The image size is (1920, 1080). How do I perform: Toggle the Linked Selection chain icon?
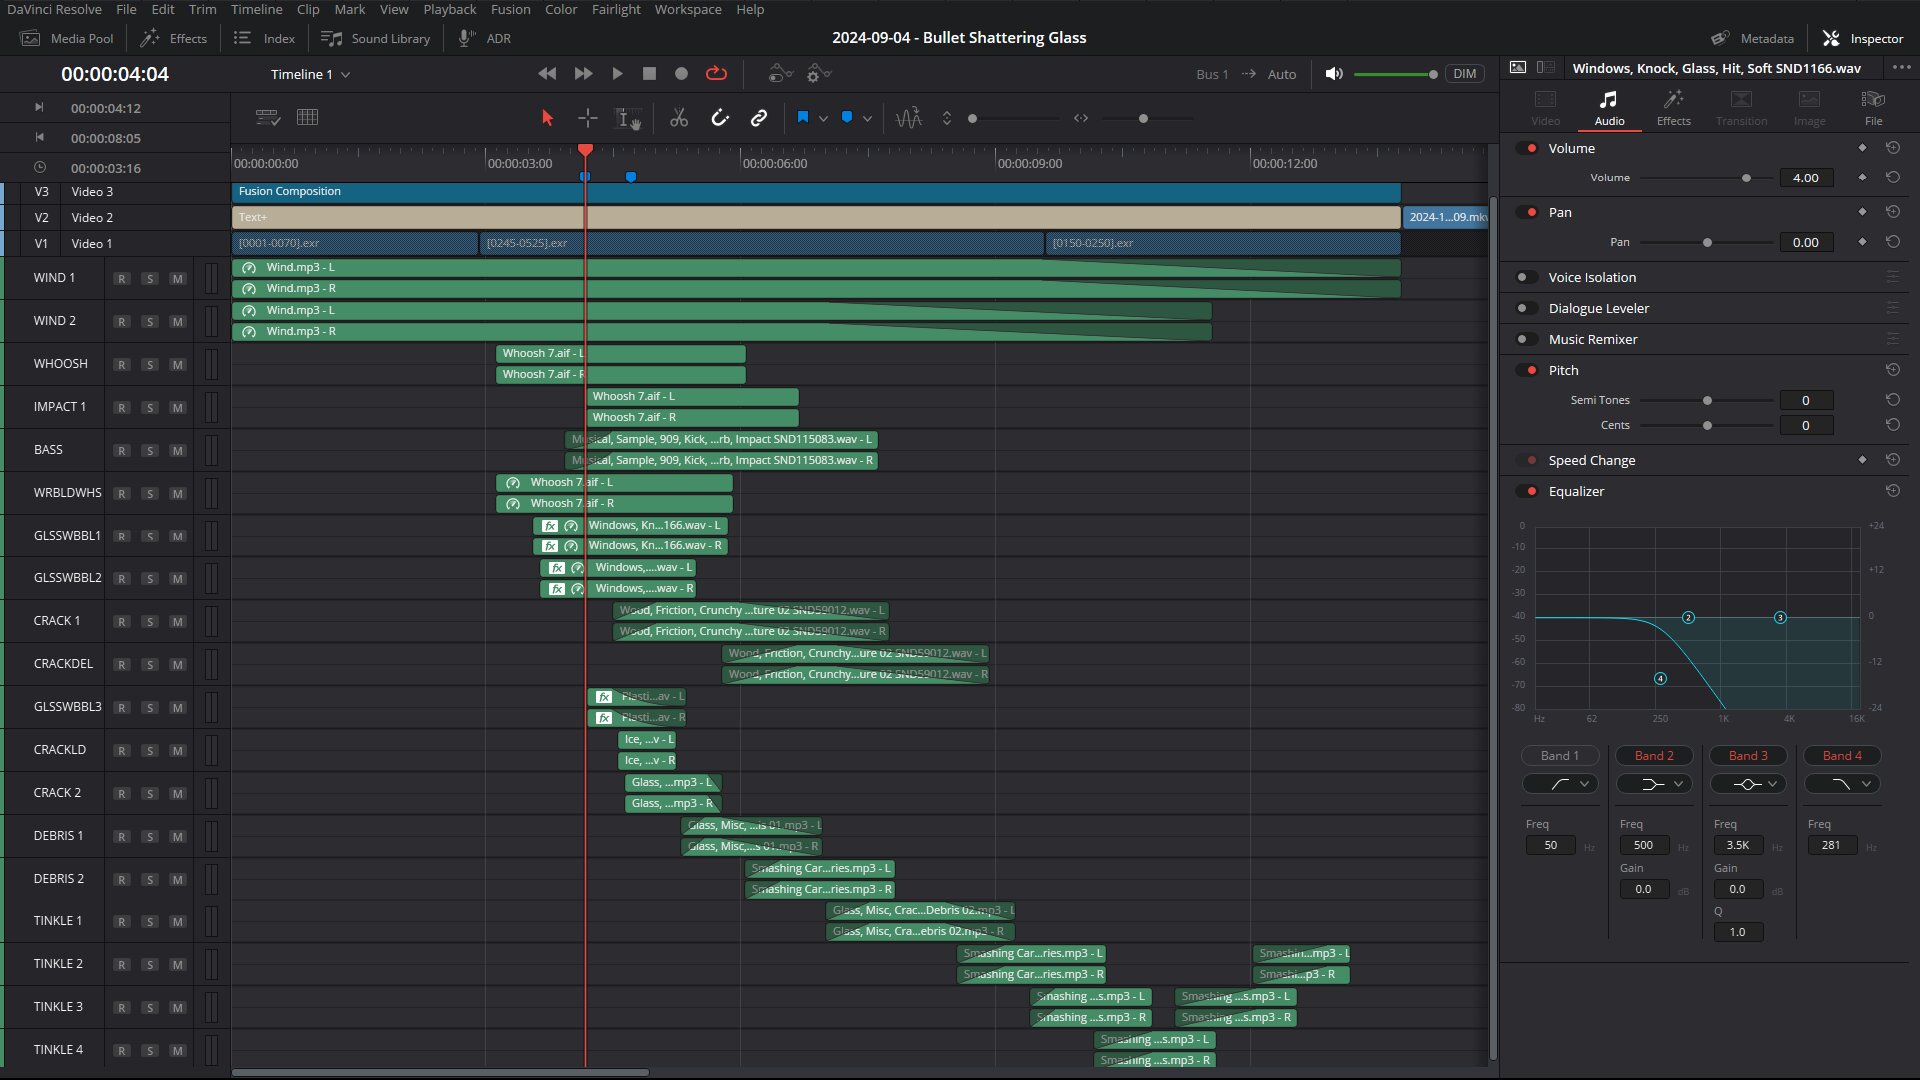(759, 118)
